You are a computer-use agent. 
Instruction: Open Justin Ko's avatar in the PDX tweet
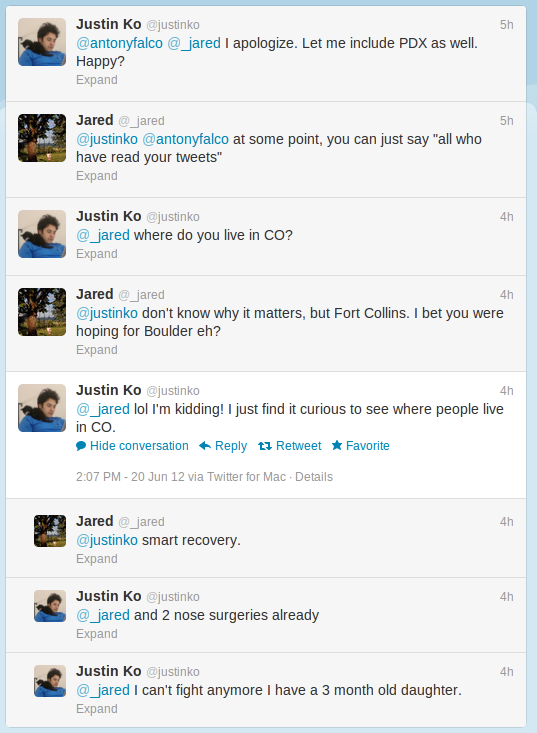(42, 42)
